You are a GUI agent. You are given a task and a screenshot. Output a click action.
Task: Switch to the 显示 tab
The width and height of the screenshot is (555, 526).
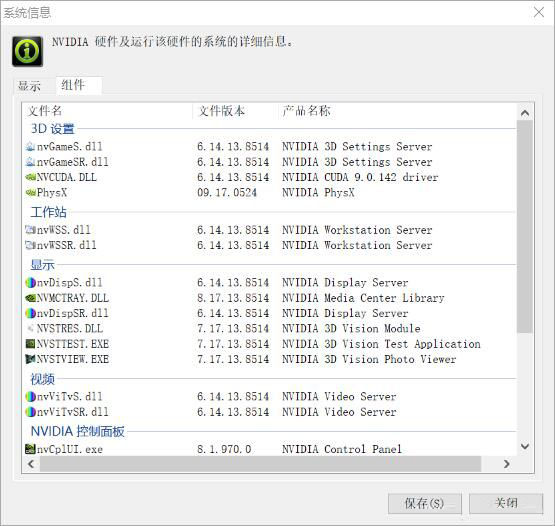coord(29,86)
